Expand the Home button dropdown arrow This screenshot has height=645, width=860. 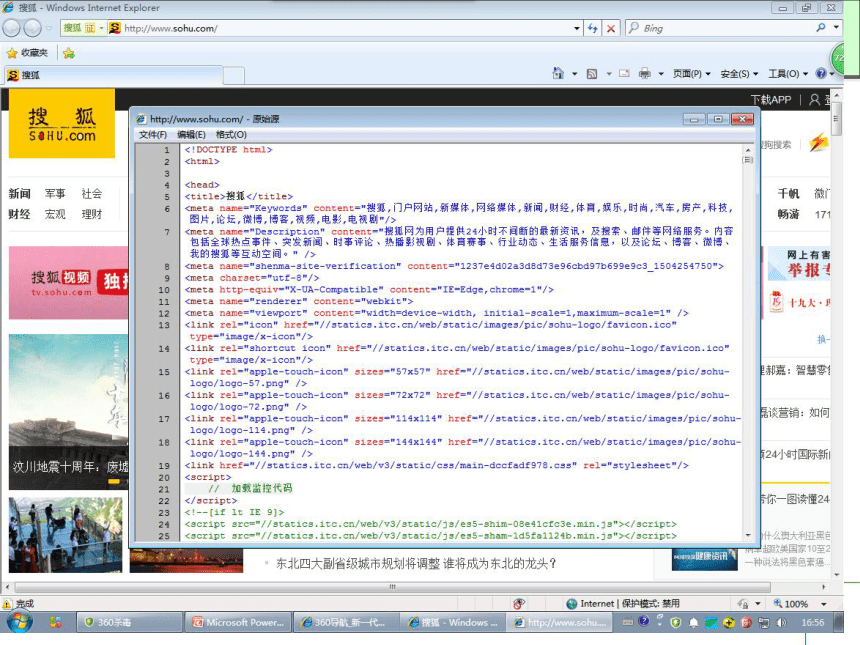click(574, 73)
